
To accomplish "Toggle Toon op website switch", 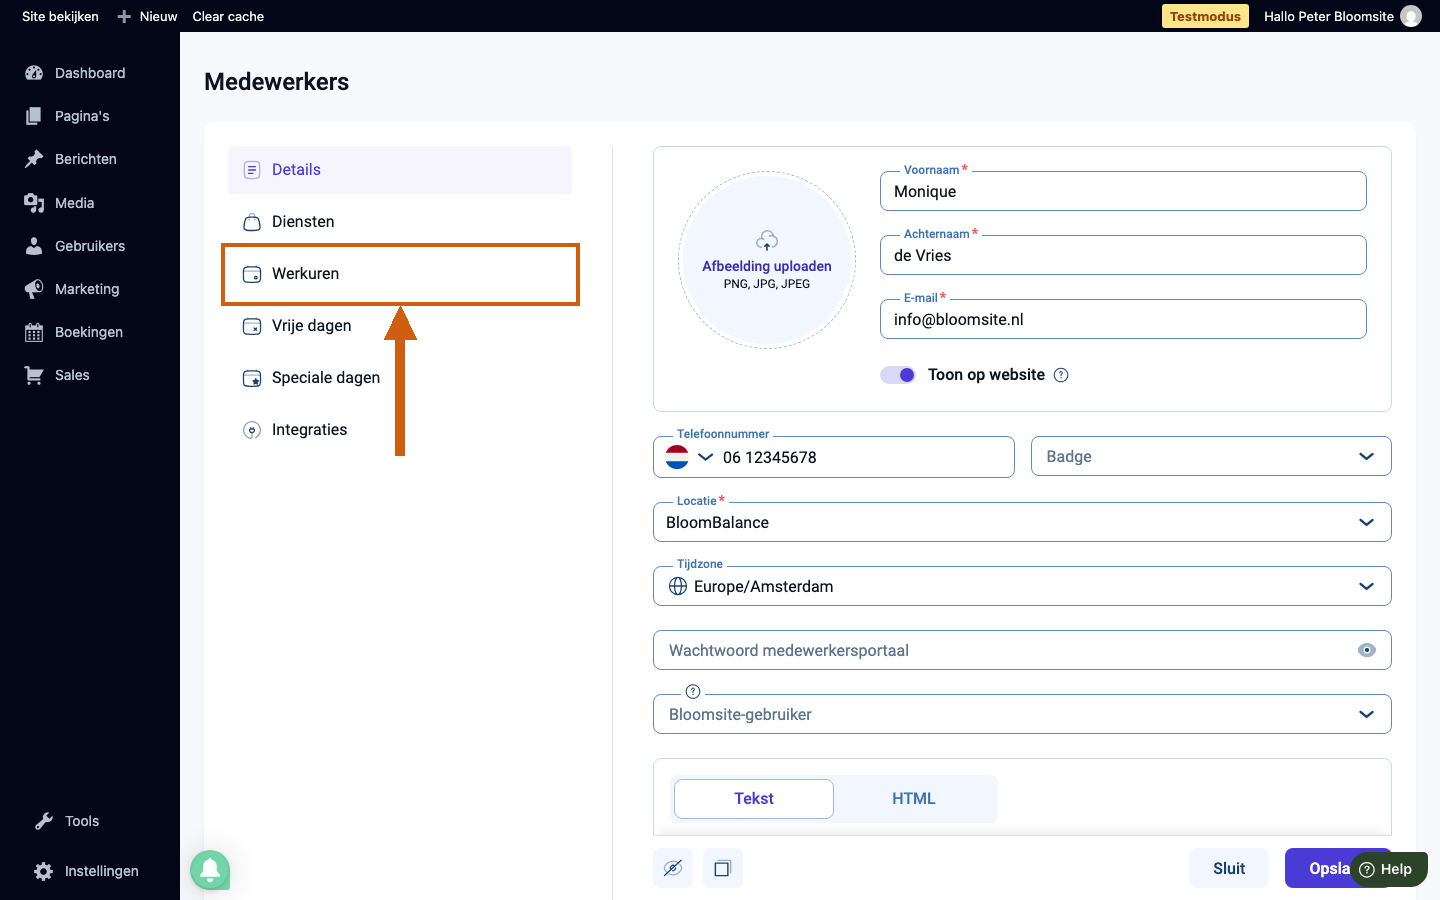I will tap(897, 375).
